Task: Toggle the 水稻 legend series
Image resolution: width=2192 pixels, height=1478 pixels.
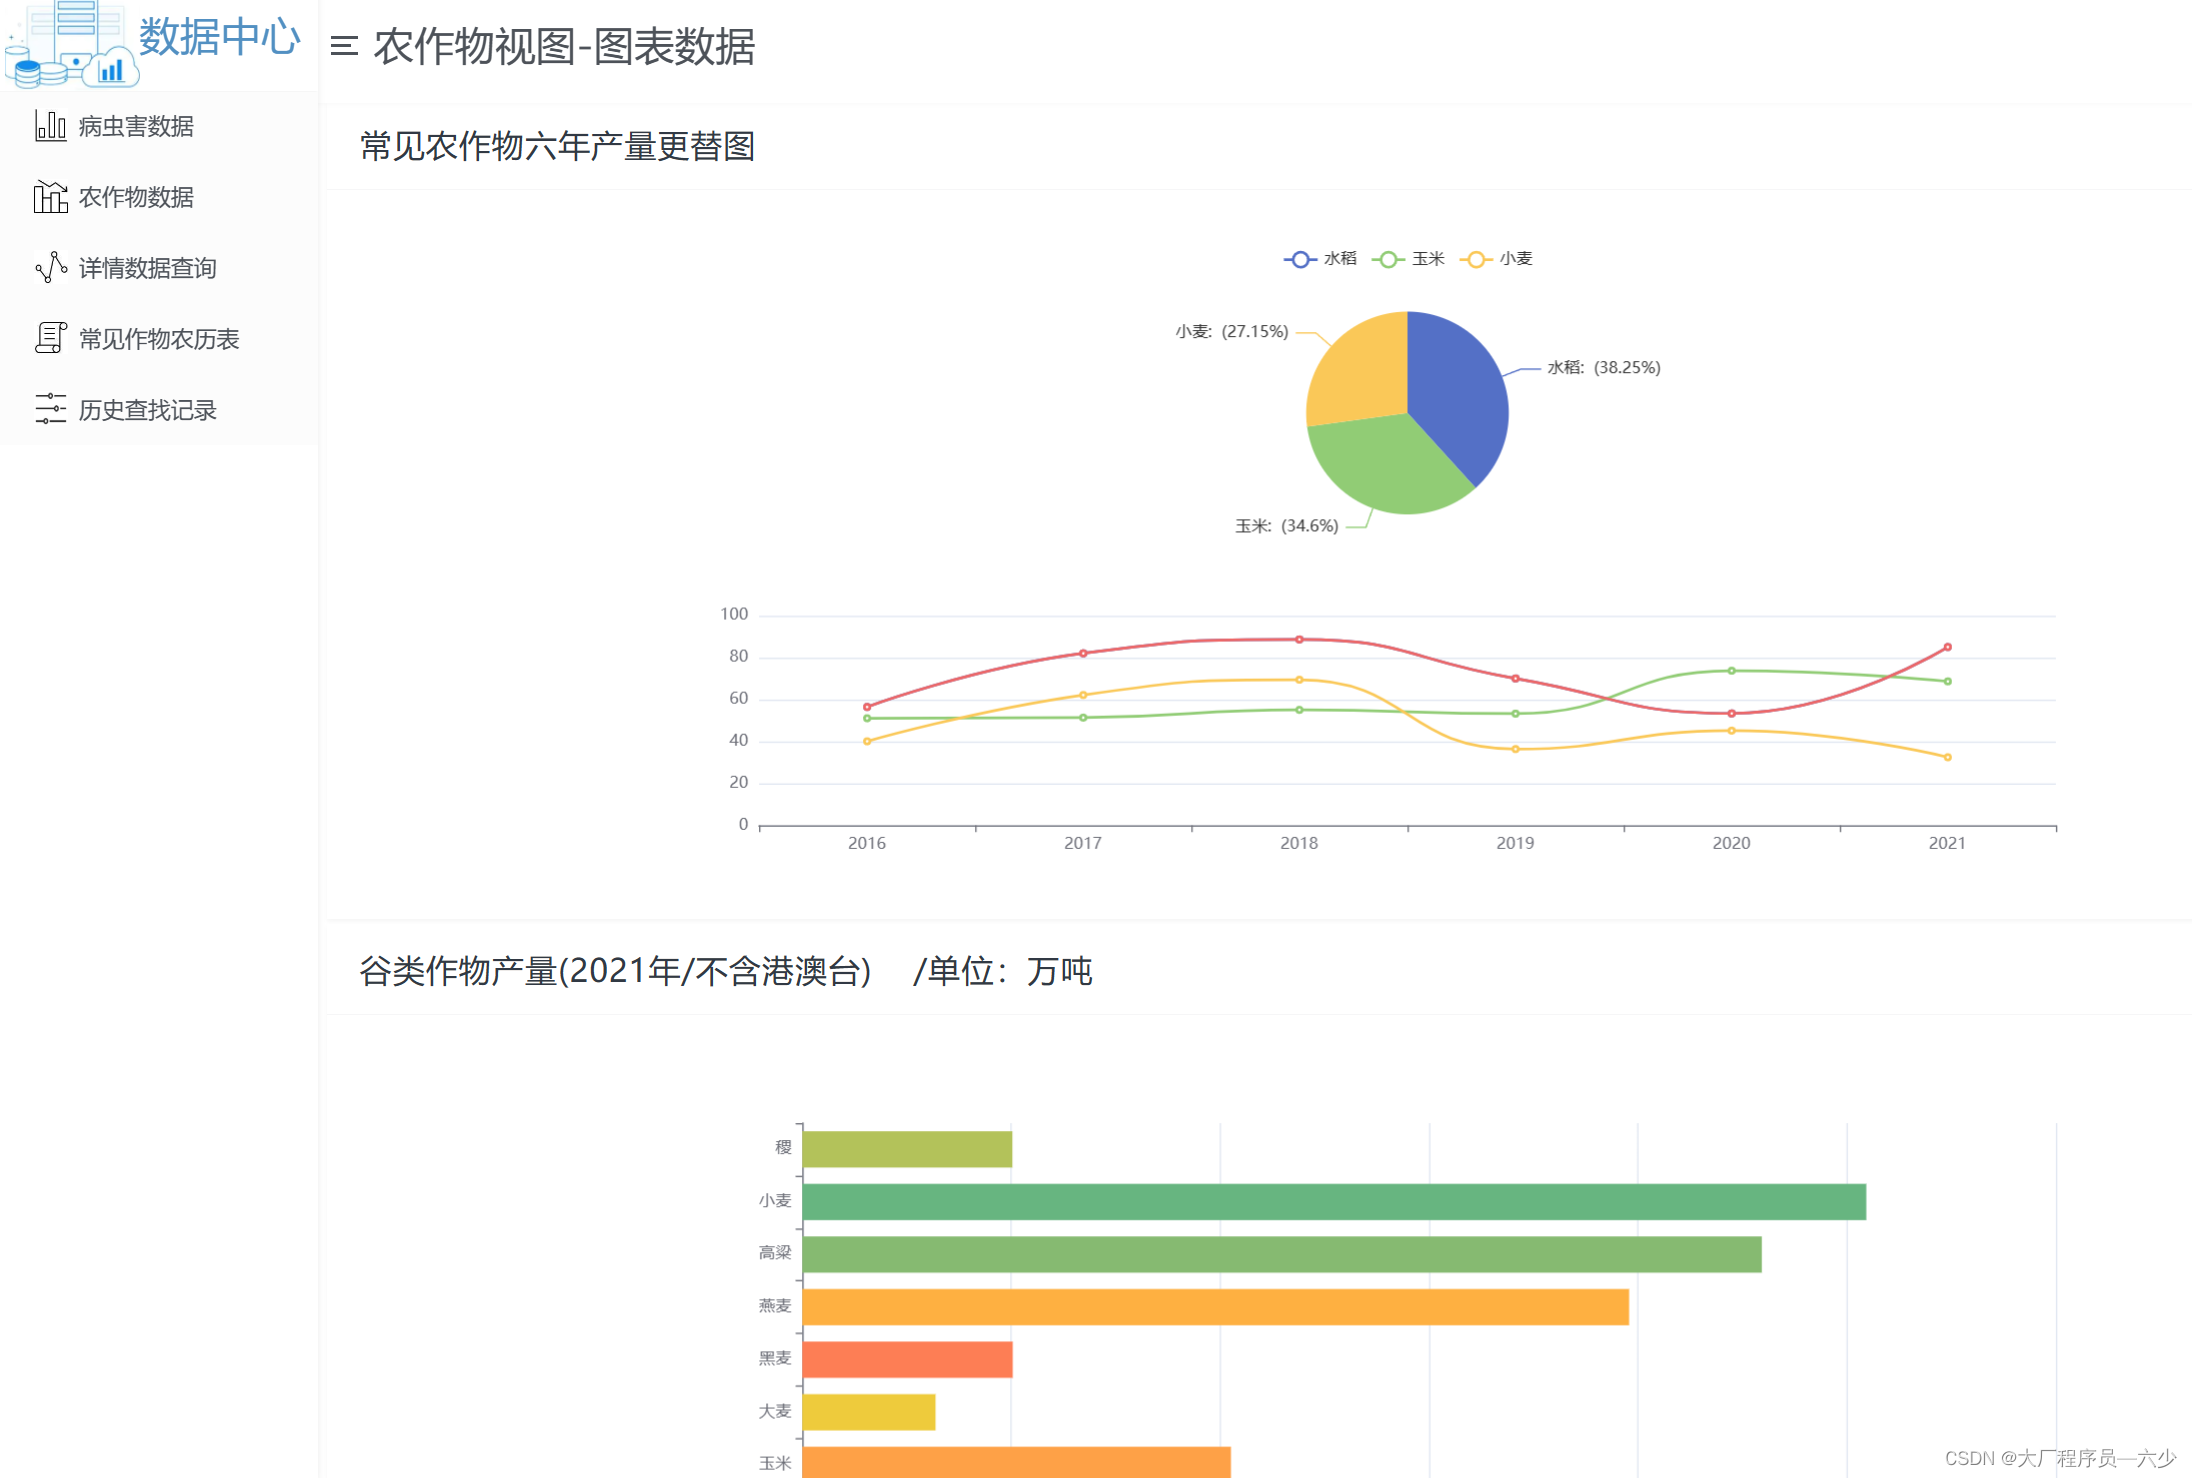Action: (x=1320, y=259)
